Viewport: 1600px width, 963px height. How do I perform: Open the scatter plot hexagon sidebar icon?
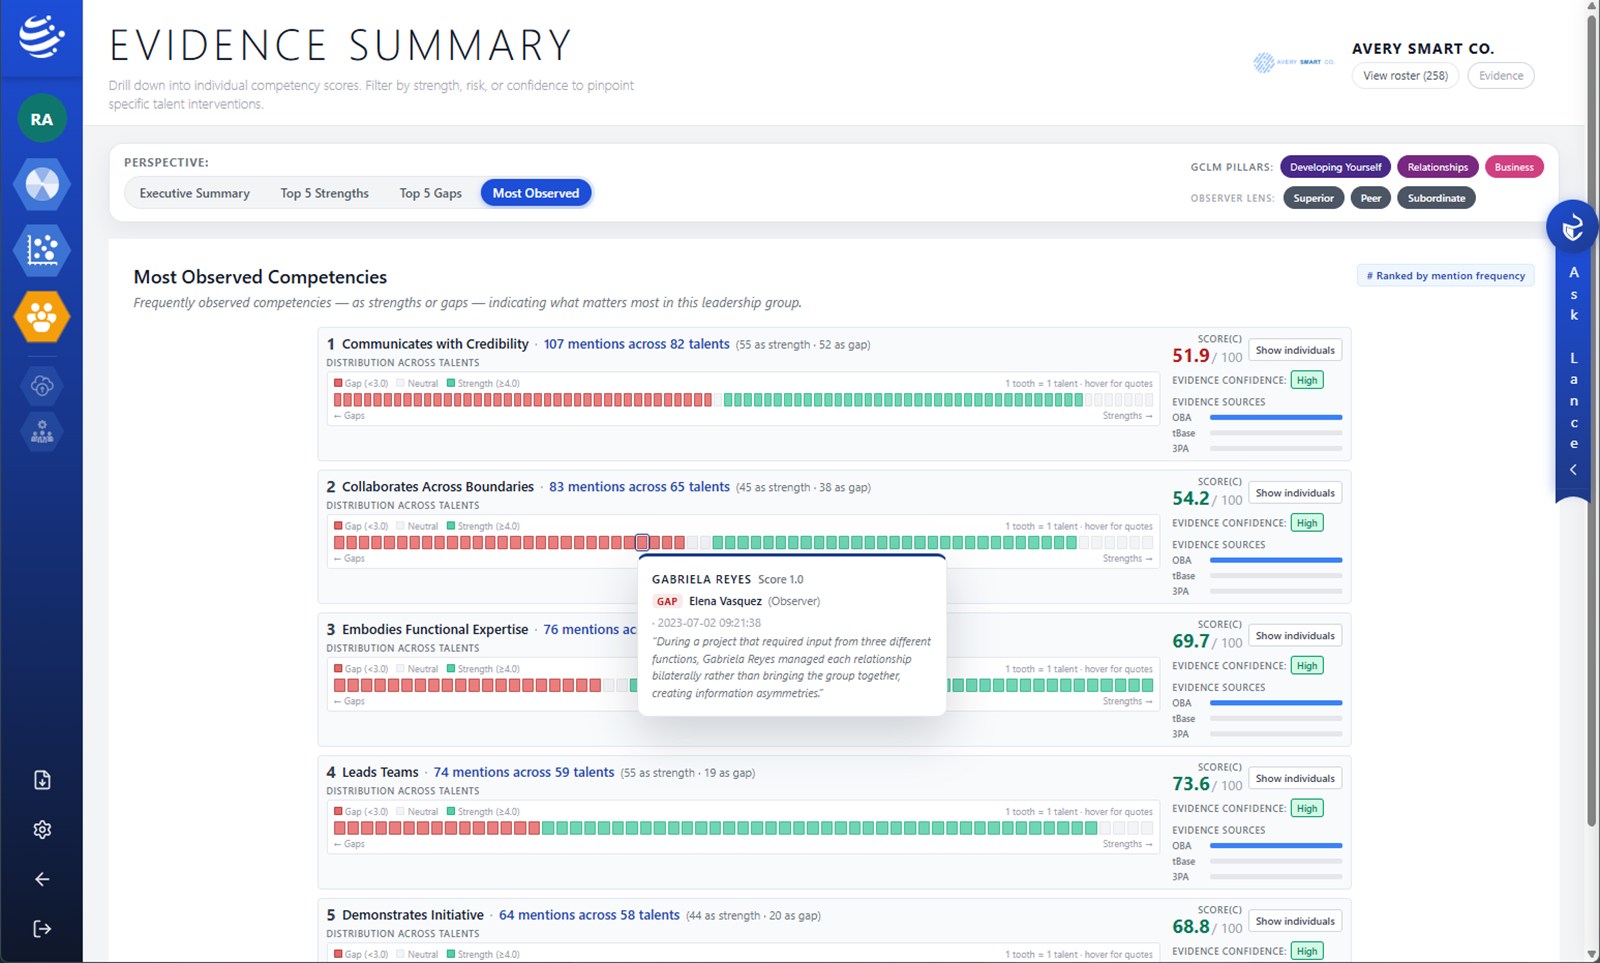coord(42,250)
